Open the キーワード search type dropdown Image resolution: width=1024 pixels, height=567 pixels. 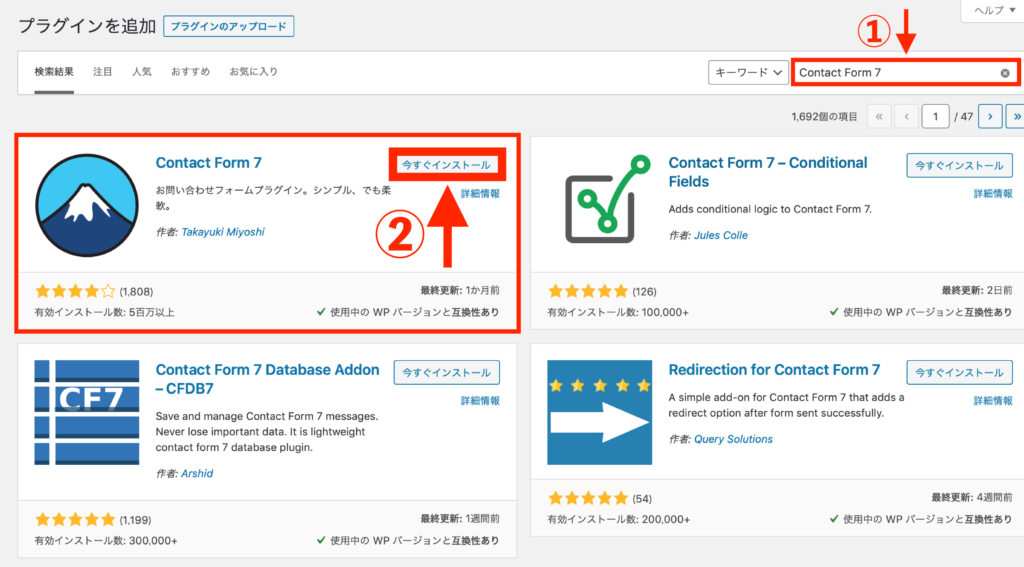(748, 73)
